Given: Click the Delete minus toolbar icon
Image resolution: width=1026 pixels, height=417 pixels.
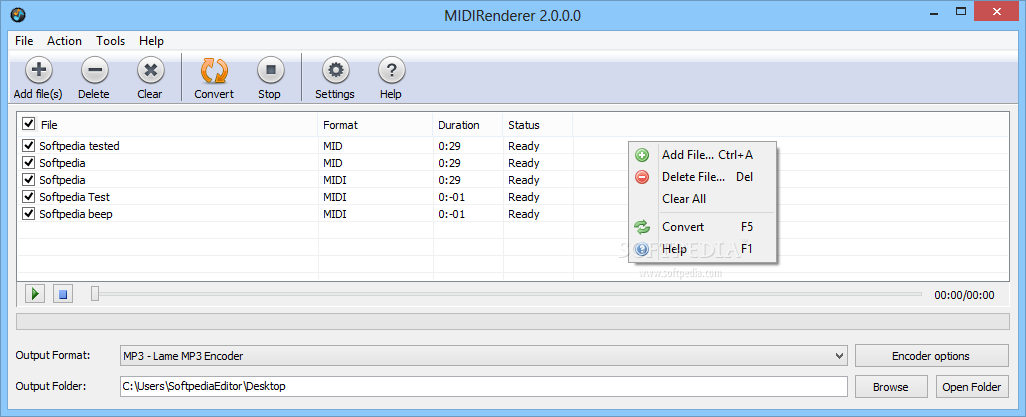Looking at the screenshot, I should coord(94,69).
